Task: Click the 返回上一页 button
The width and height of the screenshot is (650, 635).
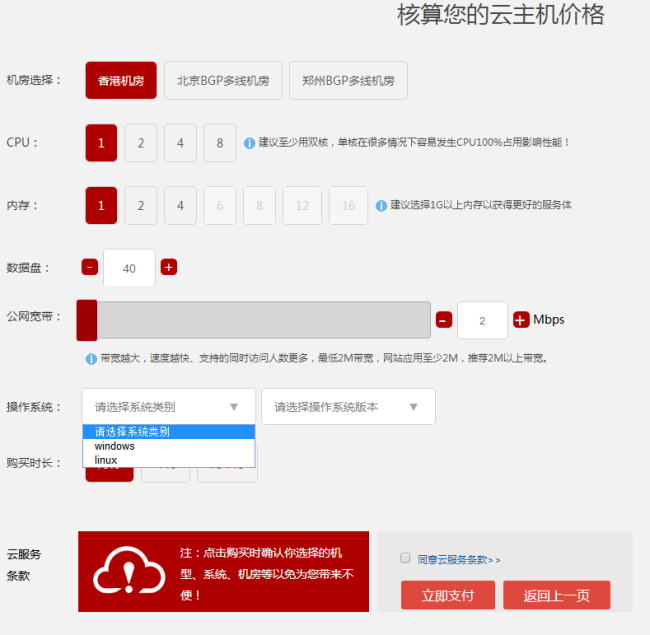Action: click(x=565, y=595)
